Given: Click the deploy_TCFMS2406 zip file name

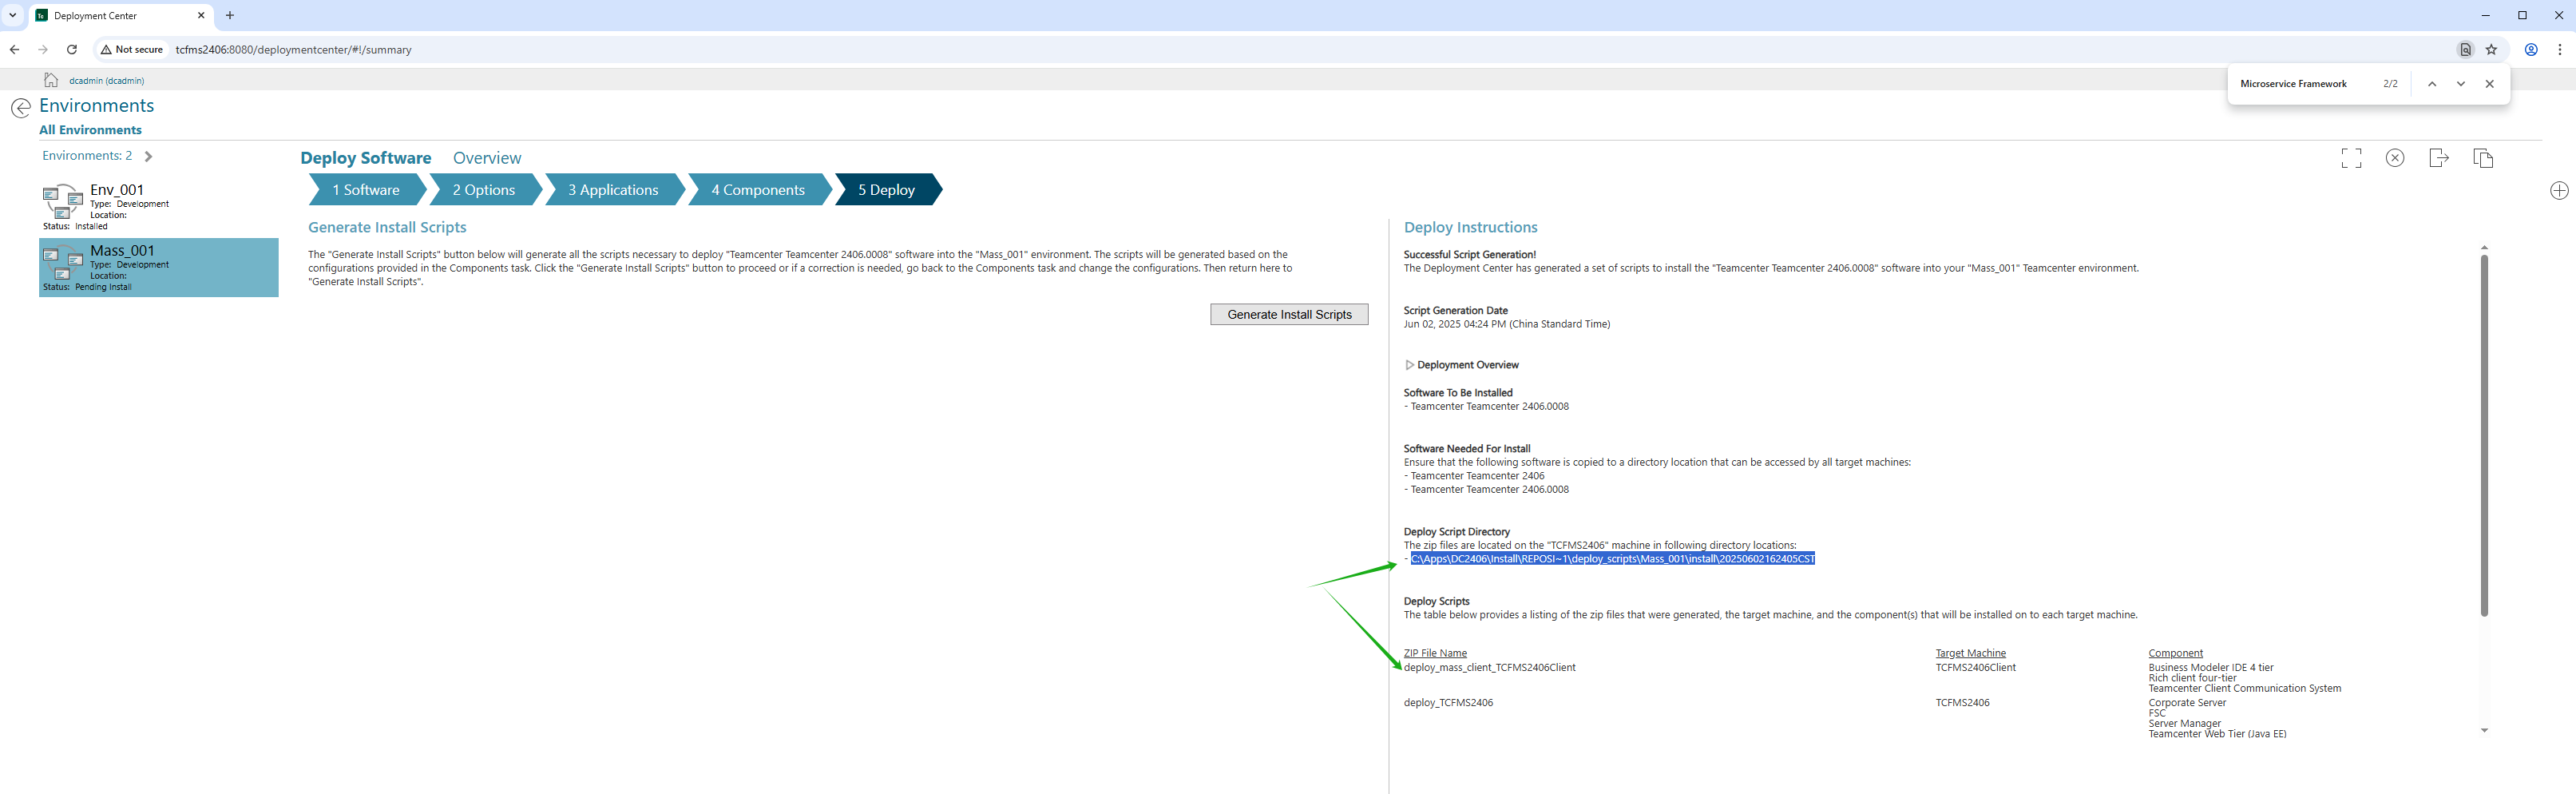Looking at the screenshot, I should [x=1449, y=703].
